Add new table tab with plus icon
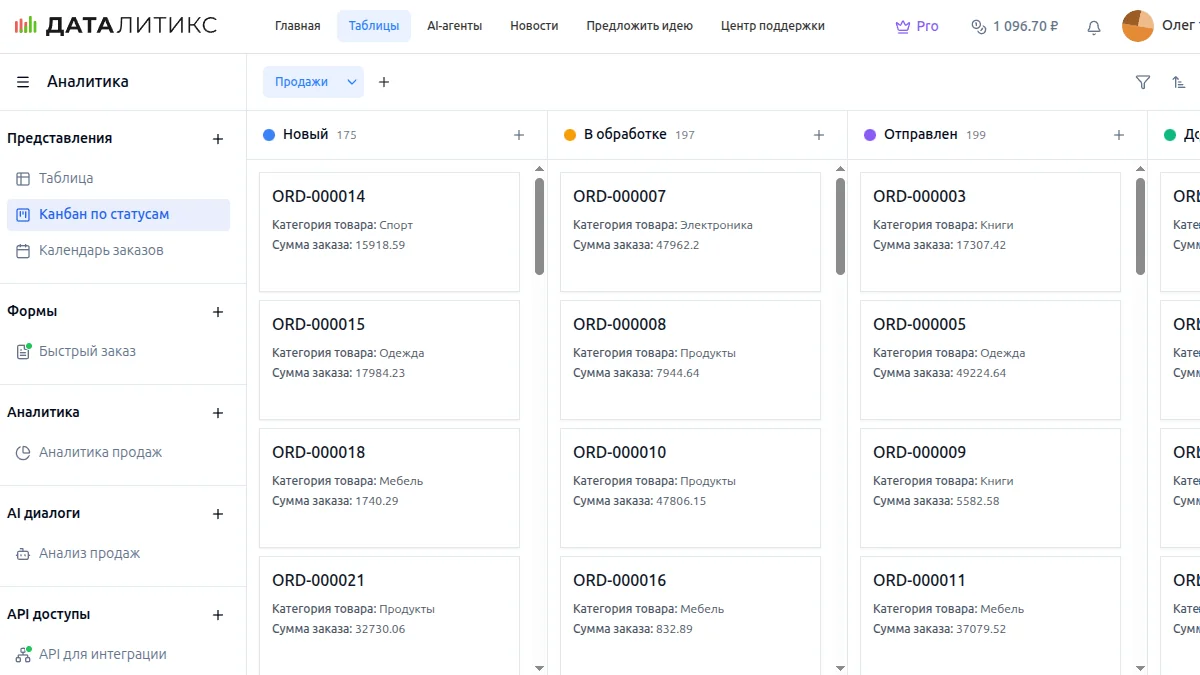This screenshot has height=675, width=1200. tap(384, 82)
